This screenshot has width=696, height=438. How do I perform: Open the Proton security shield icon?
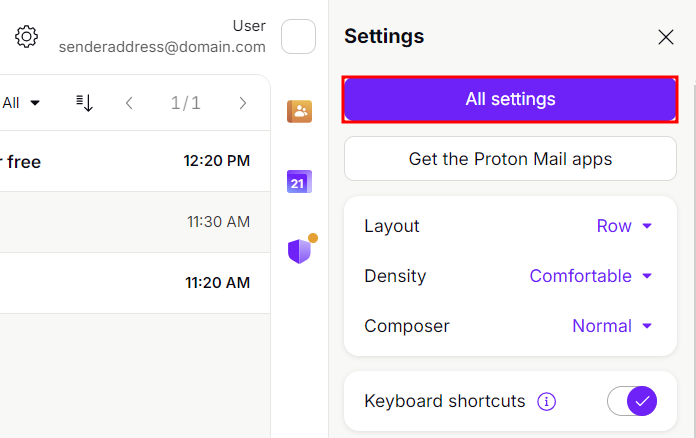point(299,251)
